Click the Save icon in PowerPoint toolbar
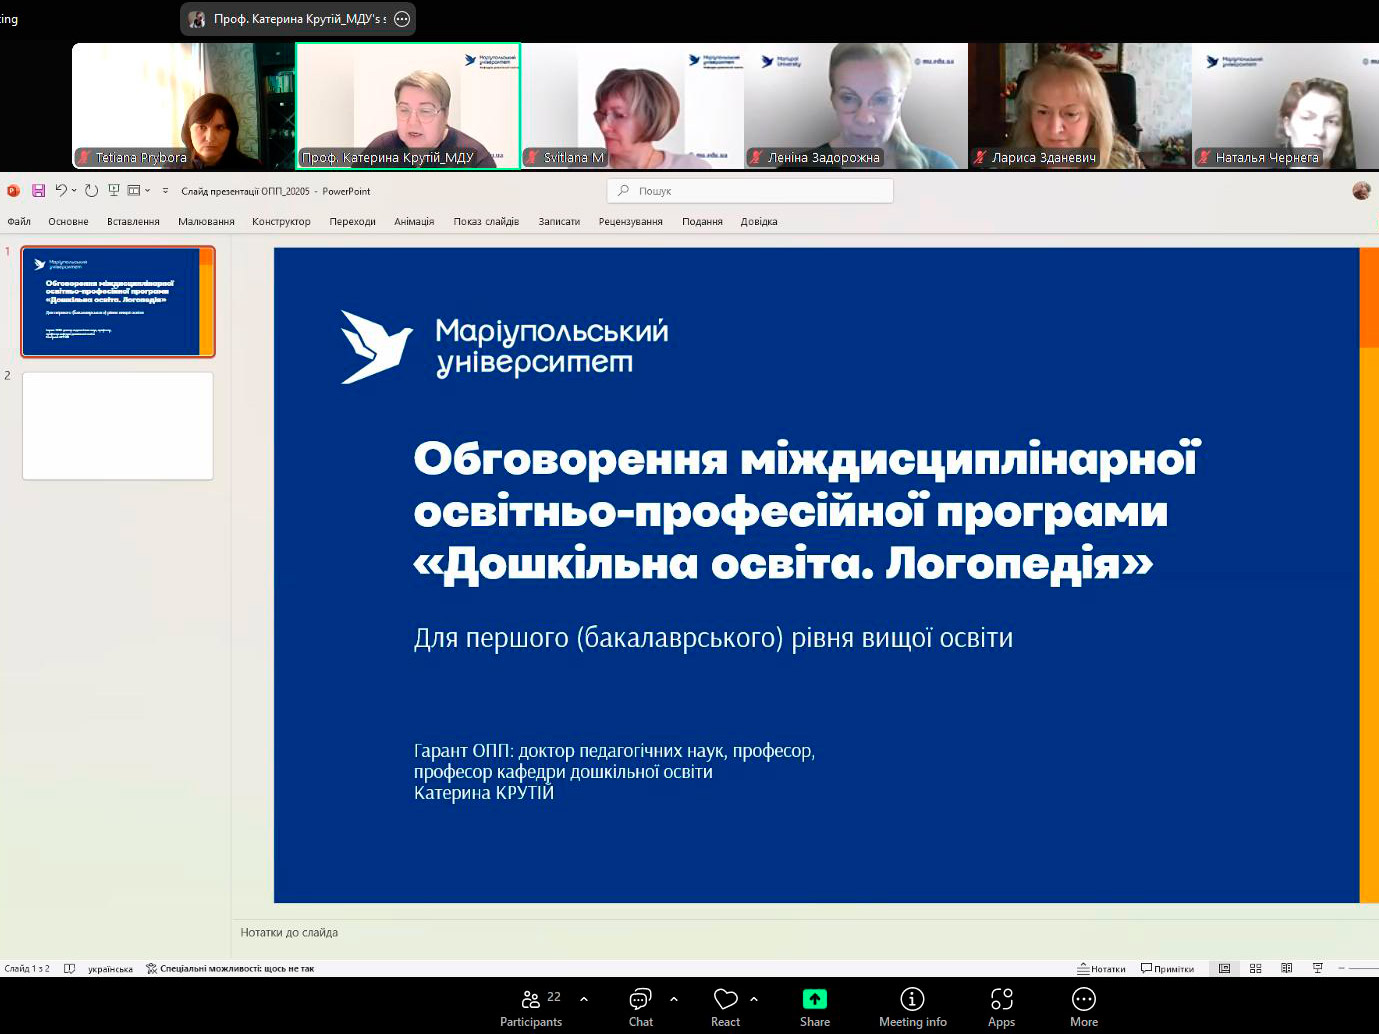This screenshot has height=1034, width=1379. pyautogui.click(x=39, y=191)
